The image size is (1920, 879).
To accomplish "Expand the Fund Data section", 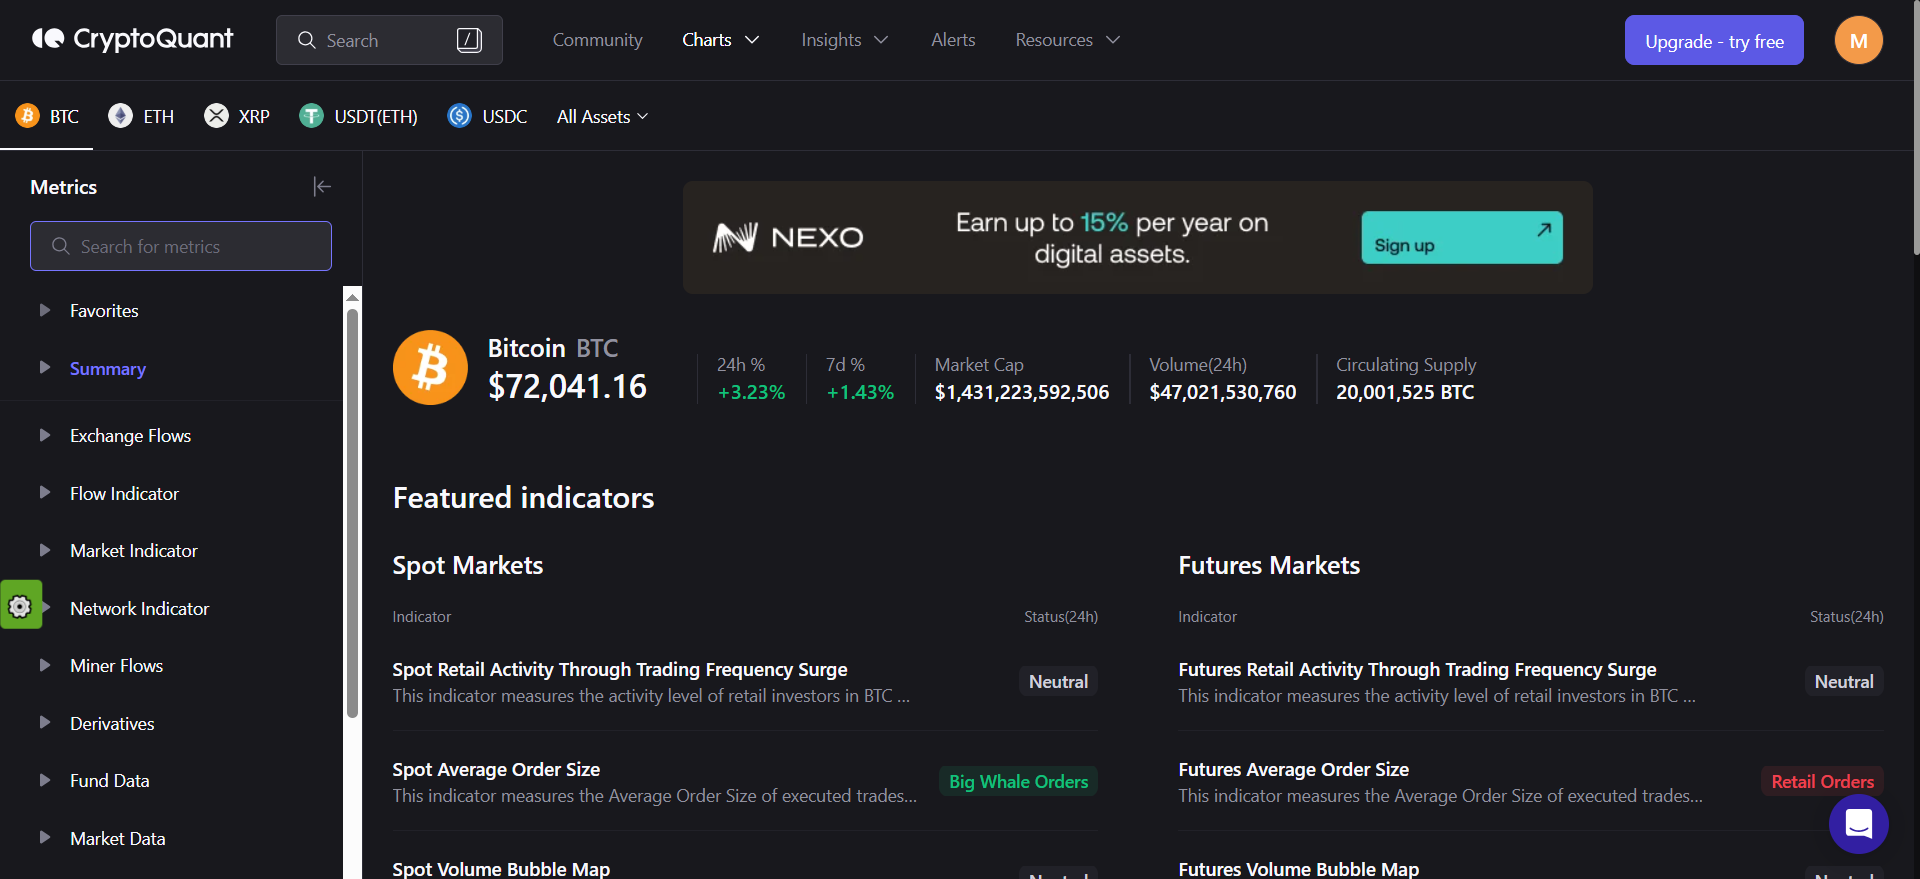I will coord(44,780).
